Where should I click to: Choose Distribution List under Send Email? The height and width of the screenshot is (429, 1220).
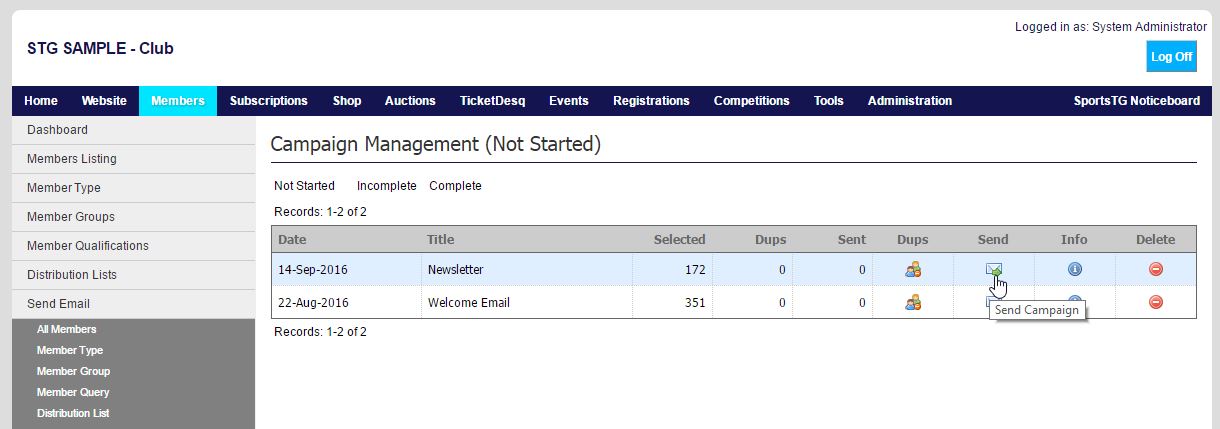pyautogui.click(x=73, y=413)
